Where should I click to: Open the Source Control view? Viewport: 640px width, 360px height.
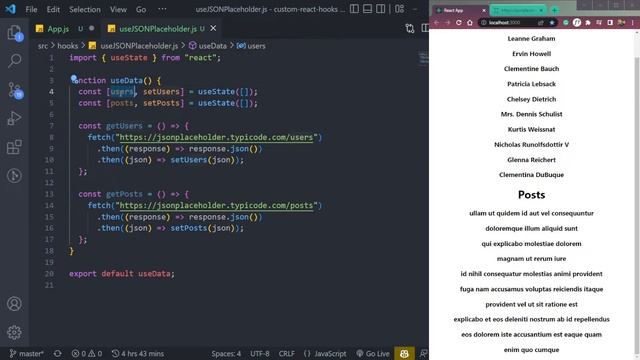tap(15, 90)
